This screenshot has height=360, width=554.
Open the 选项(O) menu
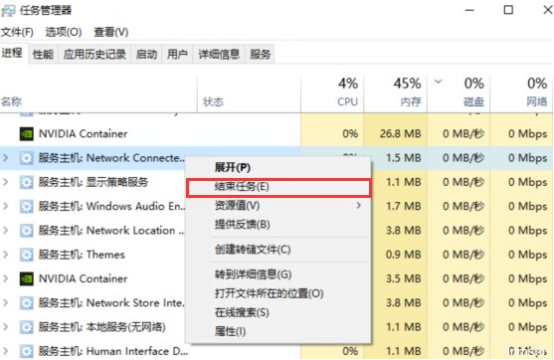pos(64,33)
